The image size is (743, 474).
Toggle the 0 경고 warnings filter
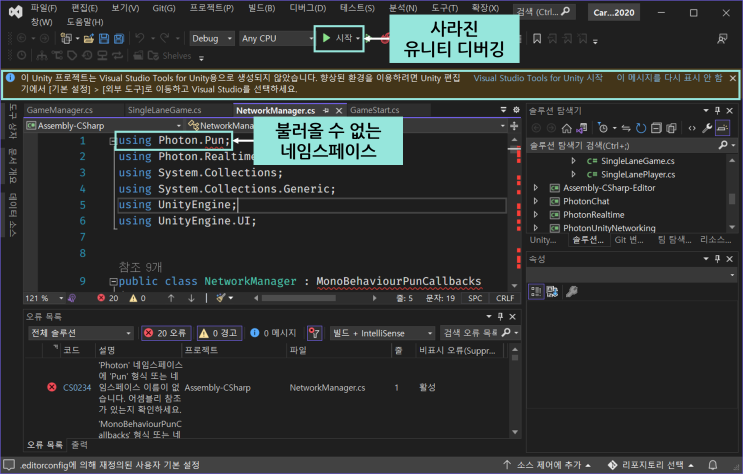pos(219,333)
